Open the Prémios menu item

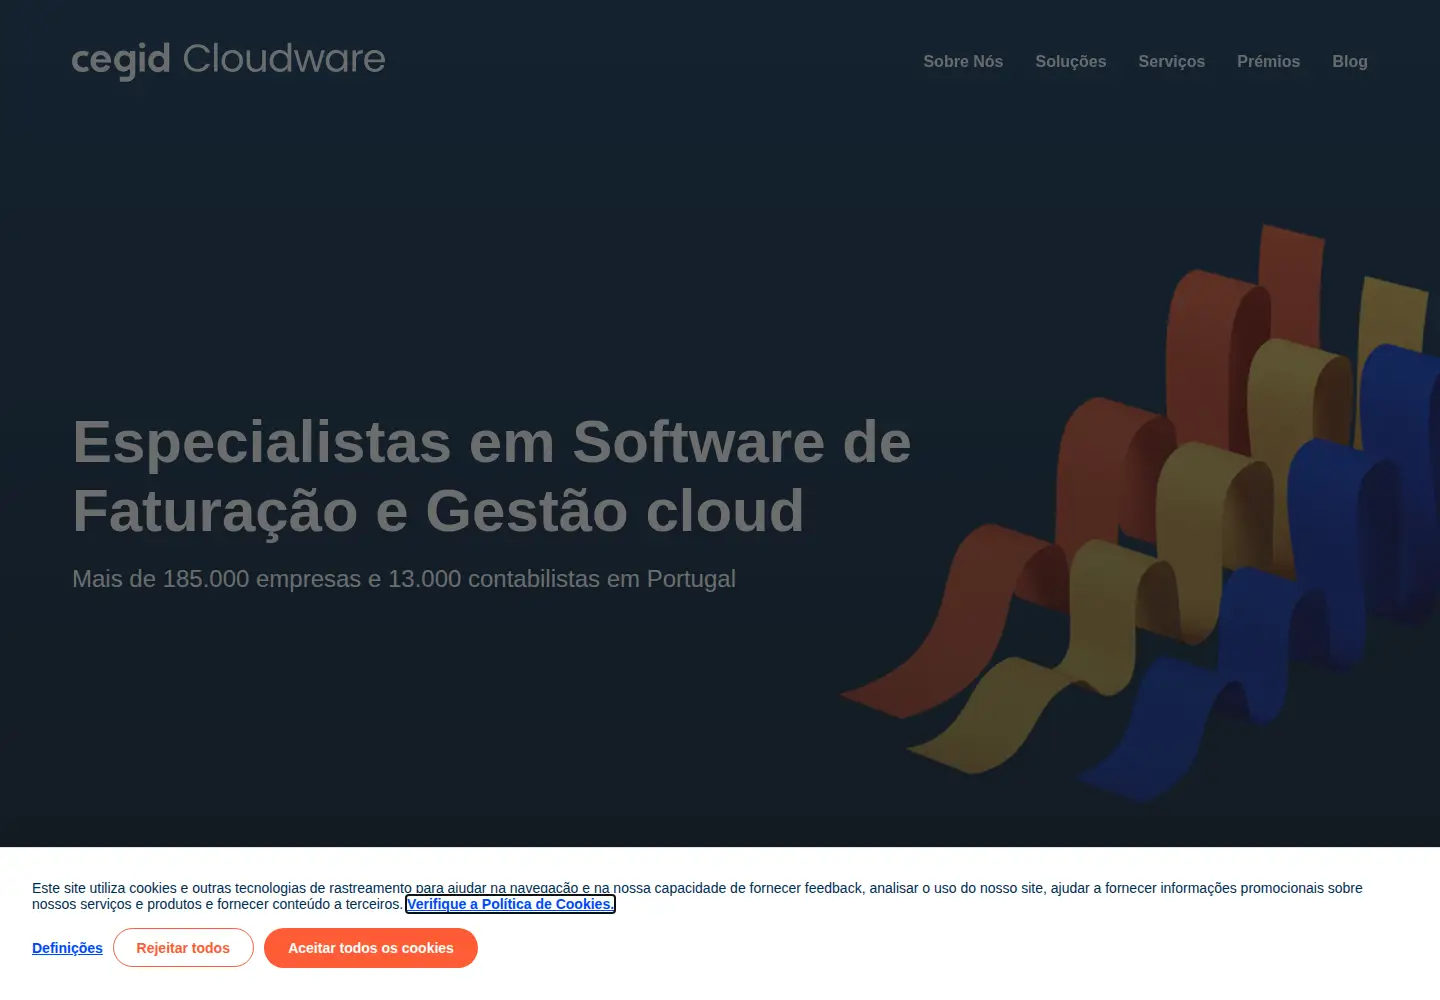1268,61
